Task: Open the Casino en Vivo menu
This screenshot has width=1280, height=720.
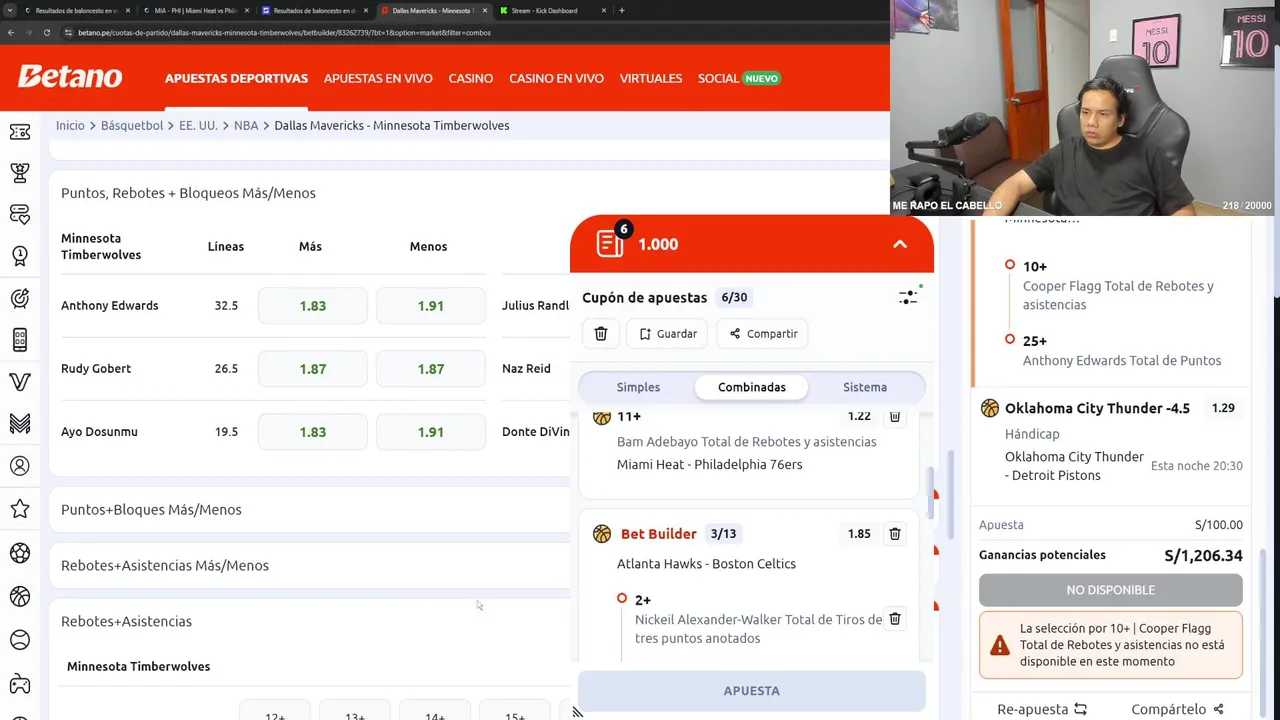Action: pos(556,78)
